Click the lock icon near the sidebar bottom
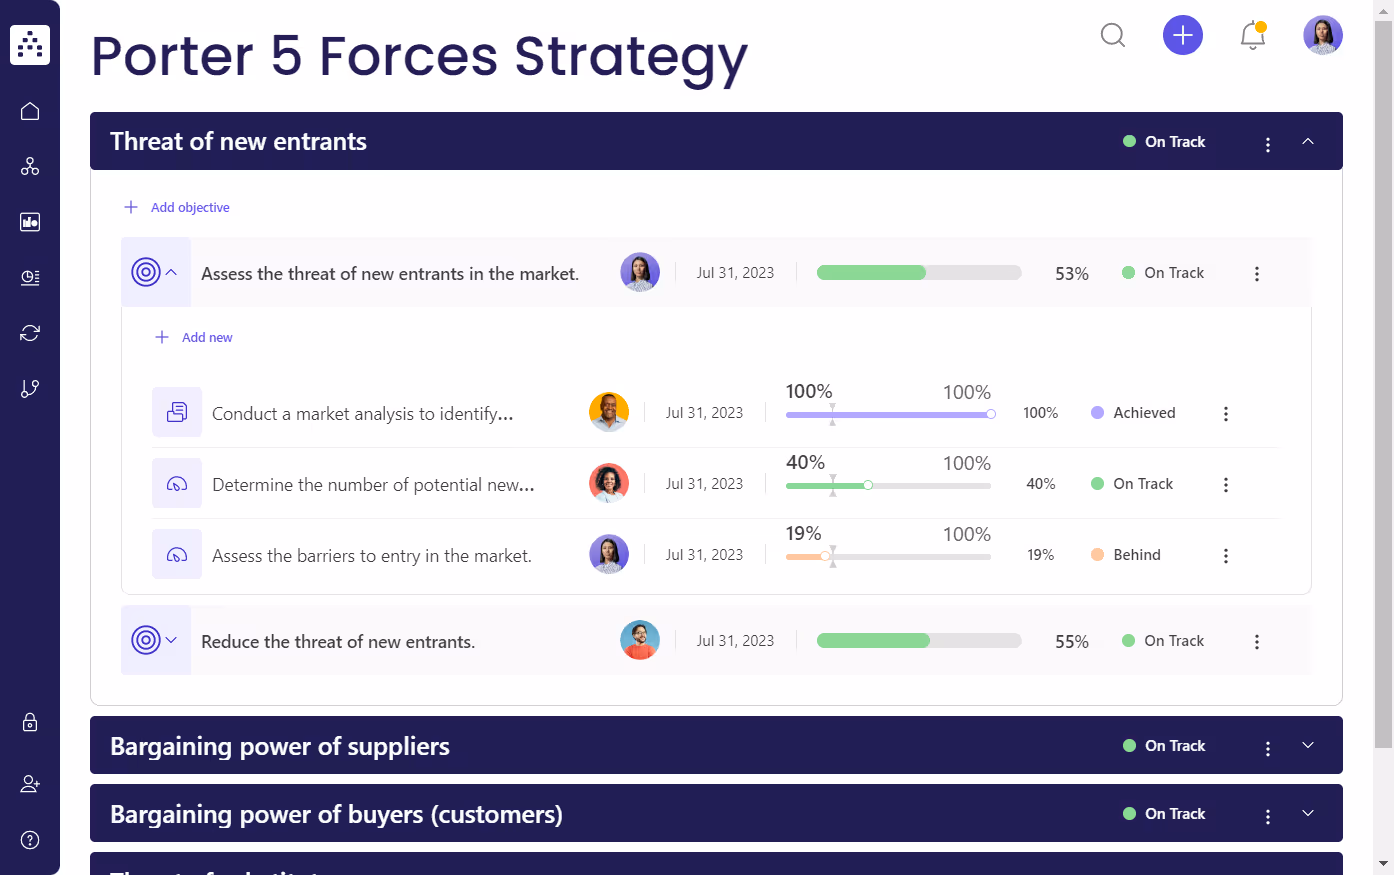Image resolution: width=1394 pixels, height=875 pixels. coord(30,722)
